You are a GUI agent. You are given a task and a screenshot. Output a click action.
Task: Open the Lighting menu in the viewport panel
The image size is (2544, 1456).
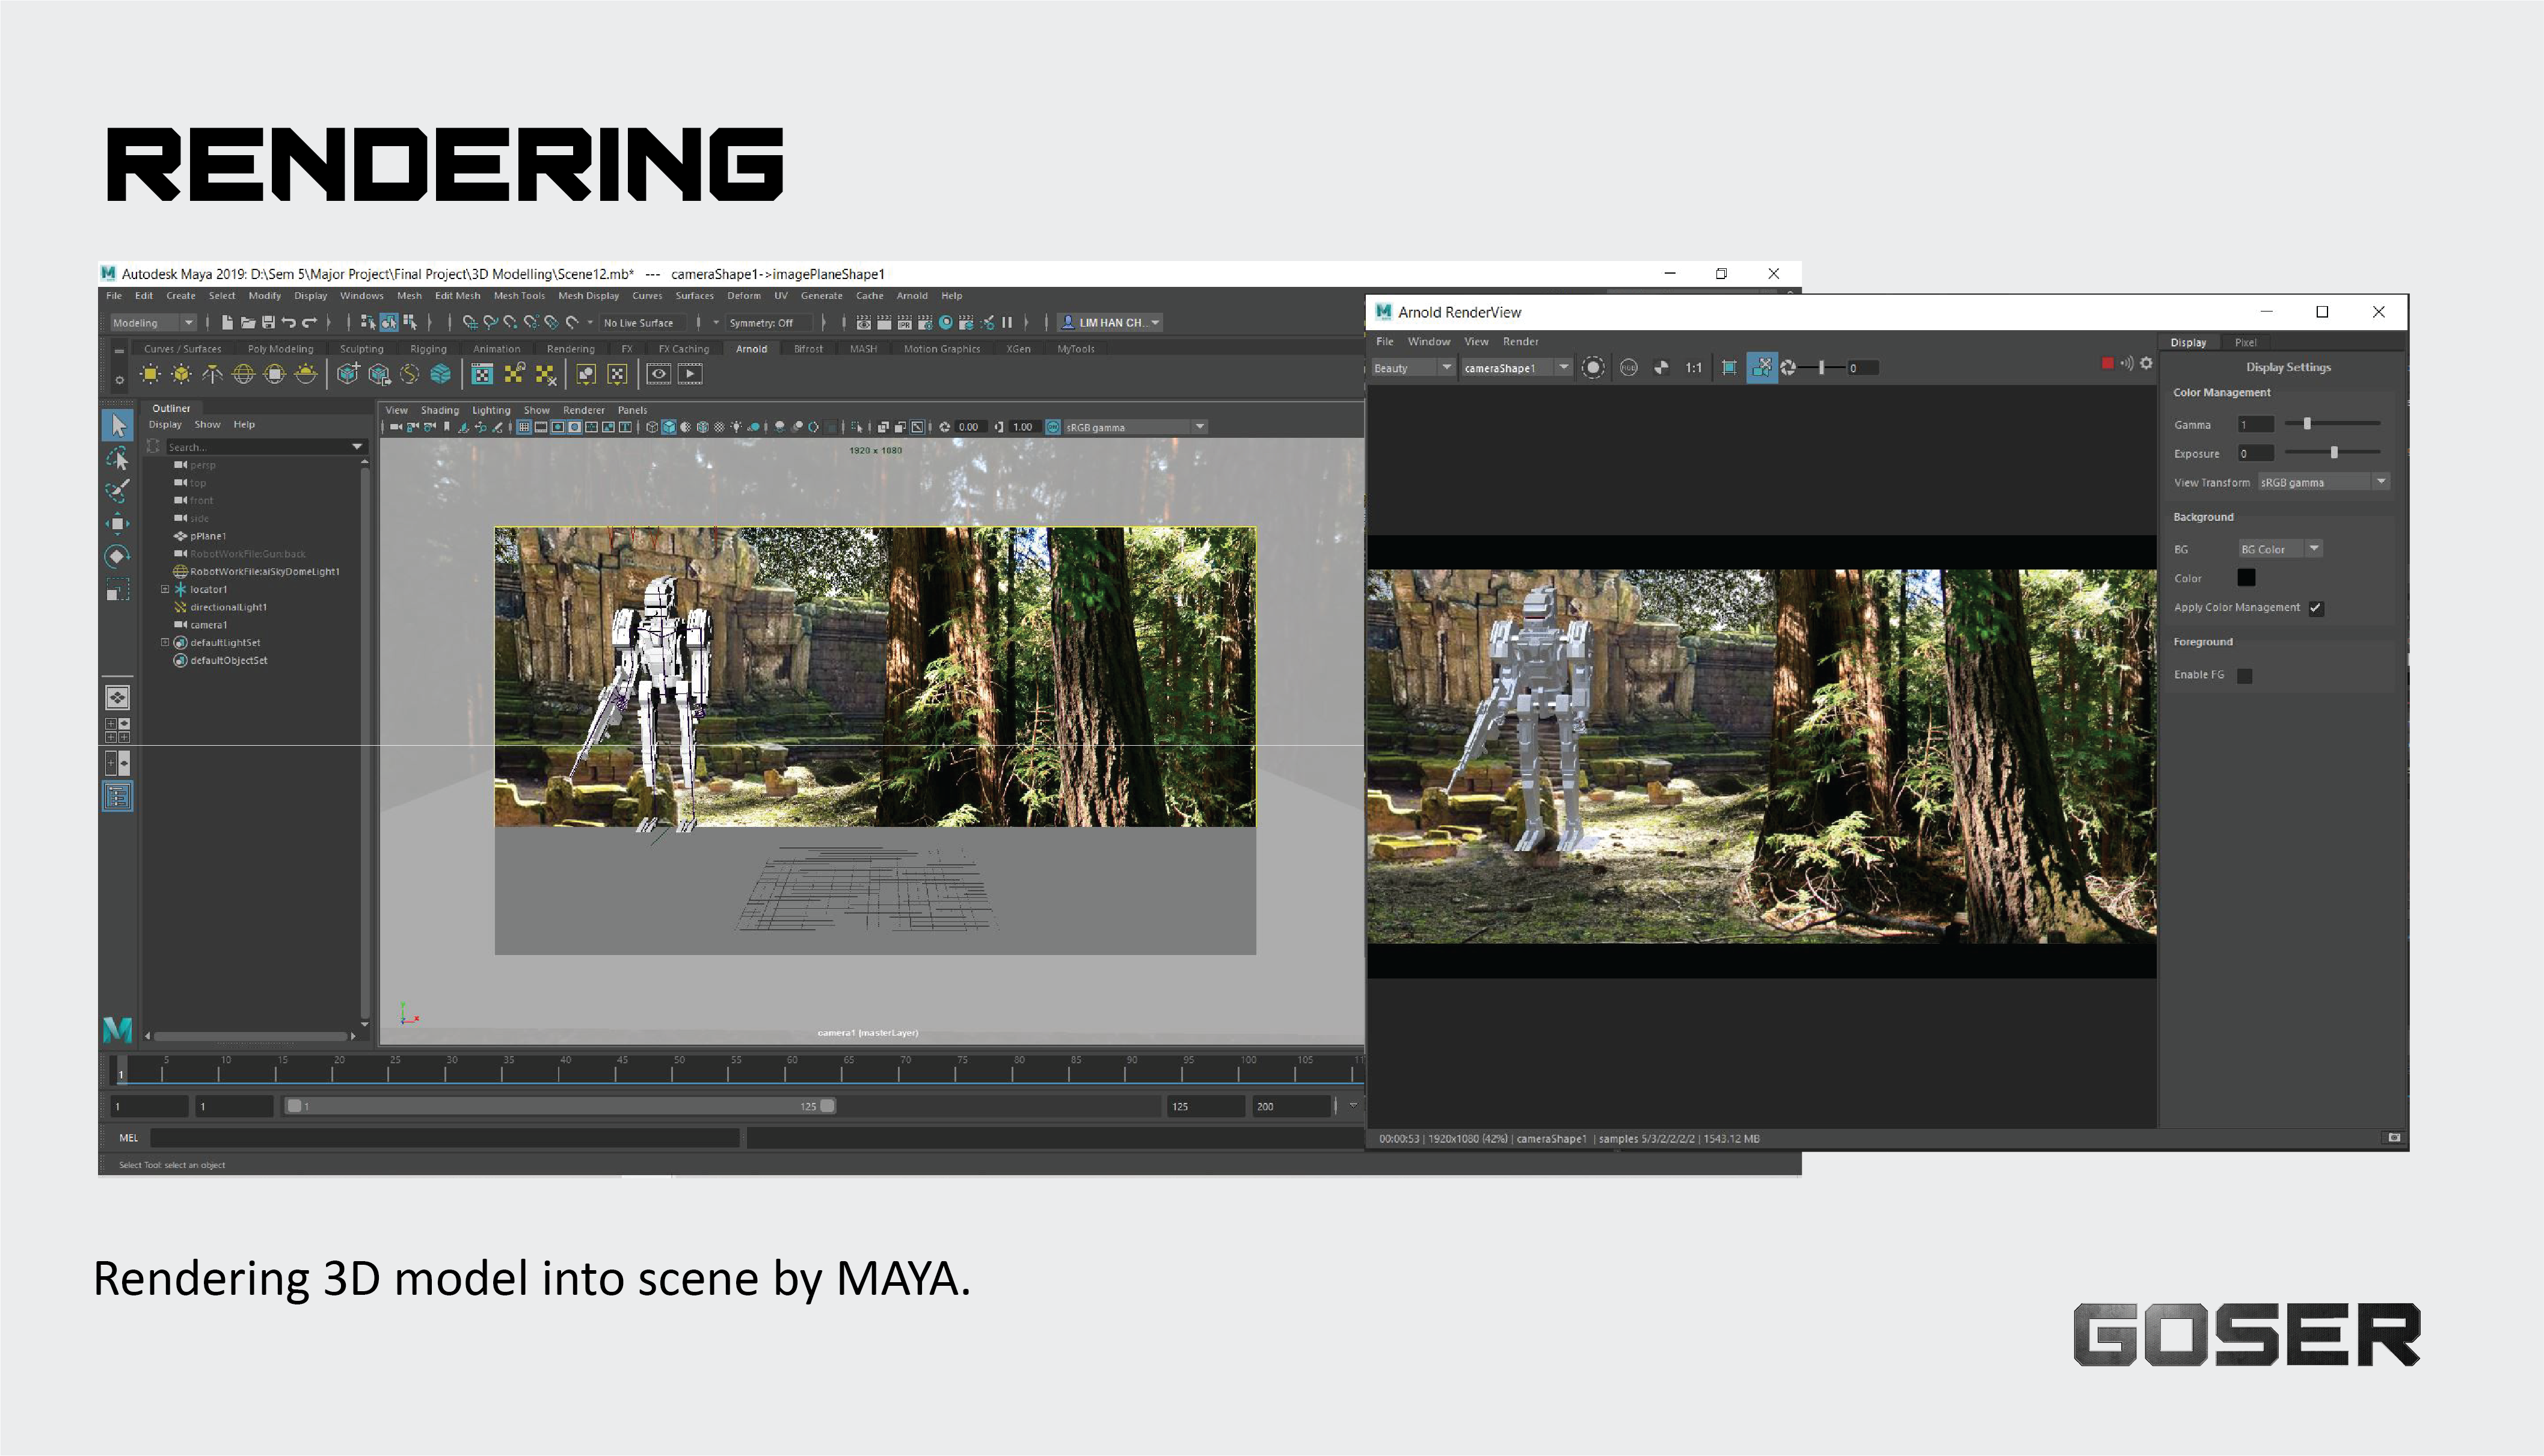[x=491, y=410]
